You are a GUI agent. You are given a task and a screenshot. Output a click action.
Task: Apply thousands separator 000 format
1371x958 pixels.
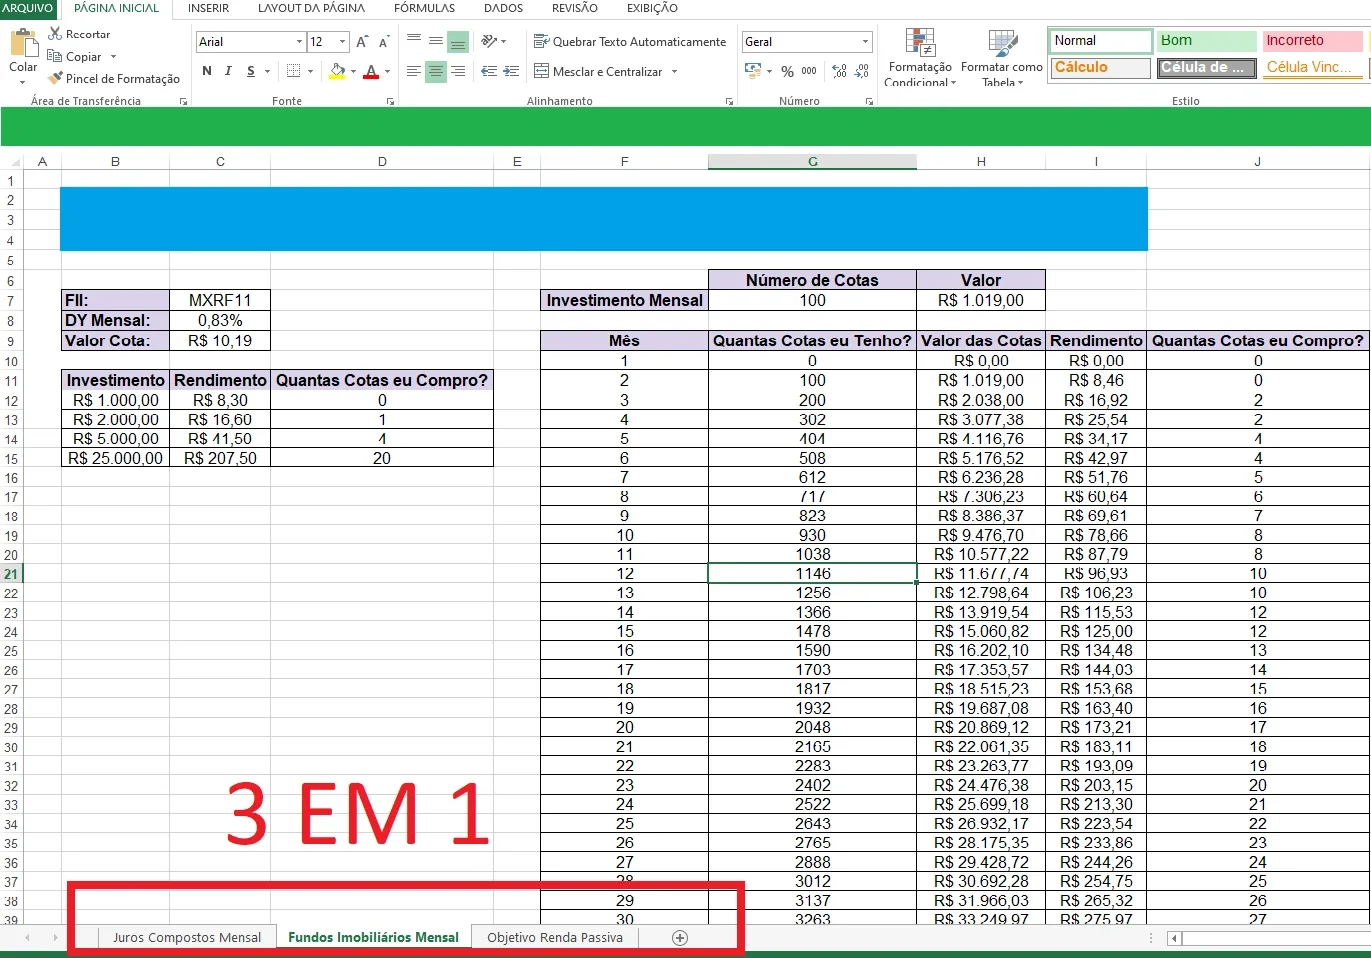click(x=809, y=71)
